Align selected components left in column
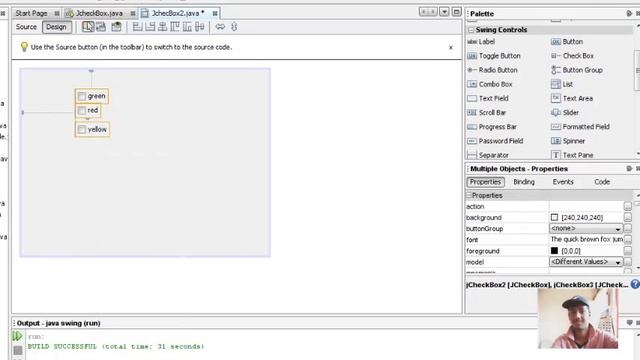Screen dimensions: 640x360 tap(138, 27)
